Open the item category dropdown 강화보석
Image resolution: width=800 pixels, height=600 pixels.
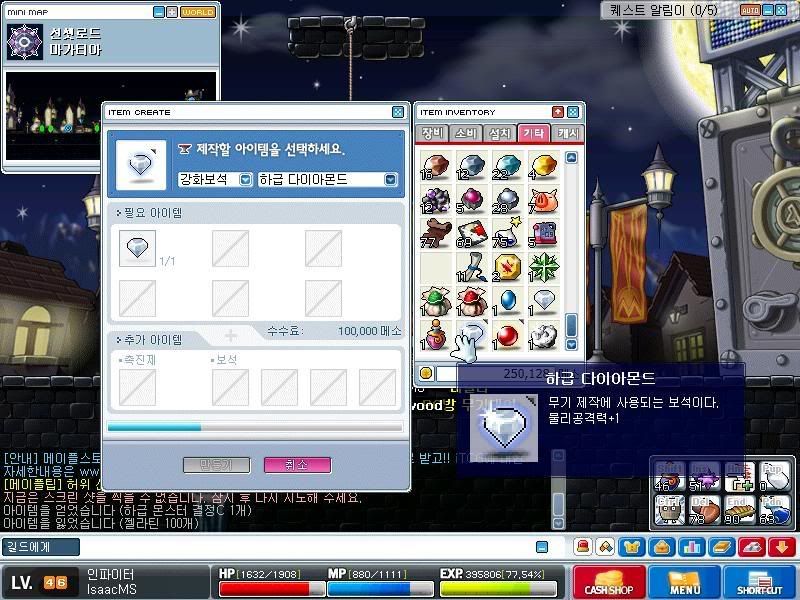pos(215,179)
